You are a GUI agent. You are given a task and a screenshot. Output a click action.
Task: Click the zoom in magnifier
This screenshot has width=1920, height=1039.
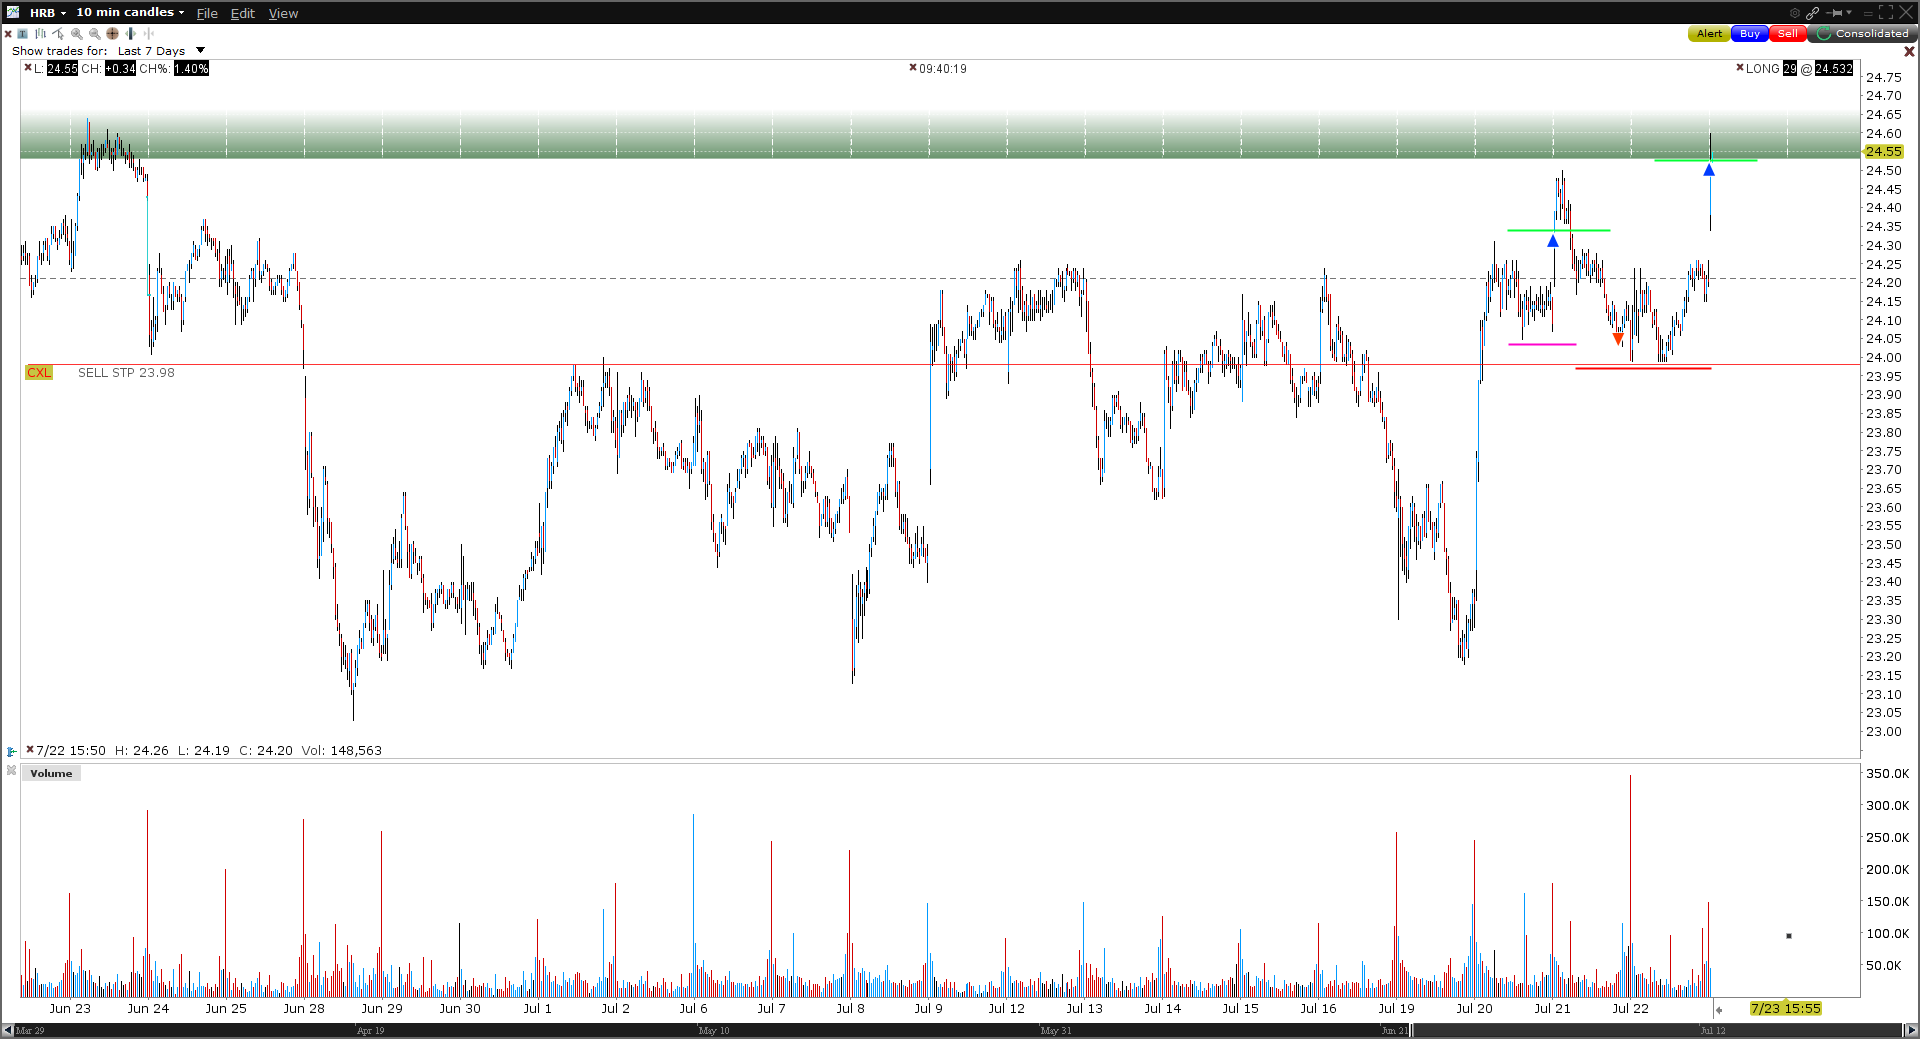[77, 34]
